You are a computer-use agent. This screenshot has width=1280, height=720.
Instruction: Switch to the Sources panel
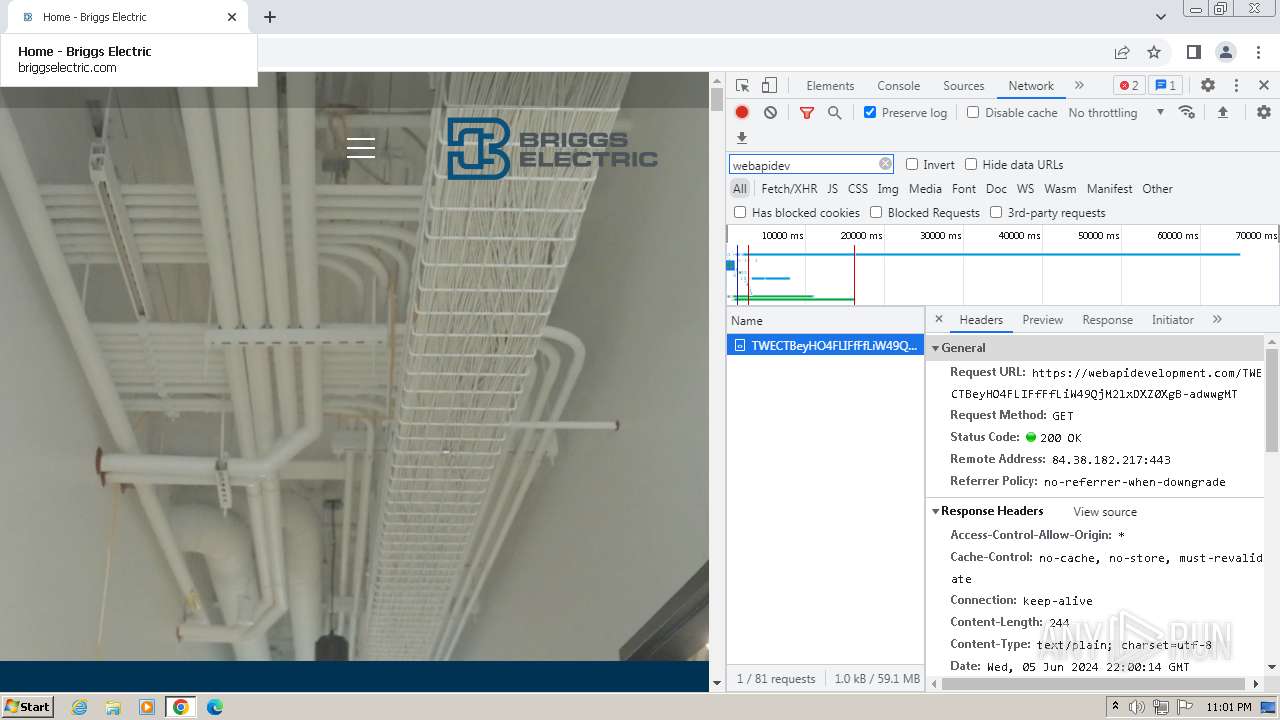pyautogui.click(x=964, y=86)
